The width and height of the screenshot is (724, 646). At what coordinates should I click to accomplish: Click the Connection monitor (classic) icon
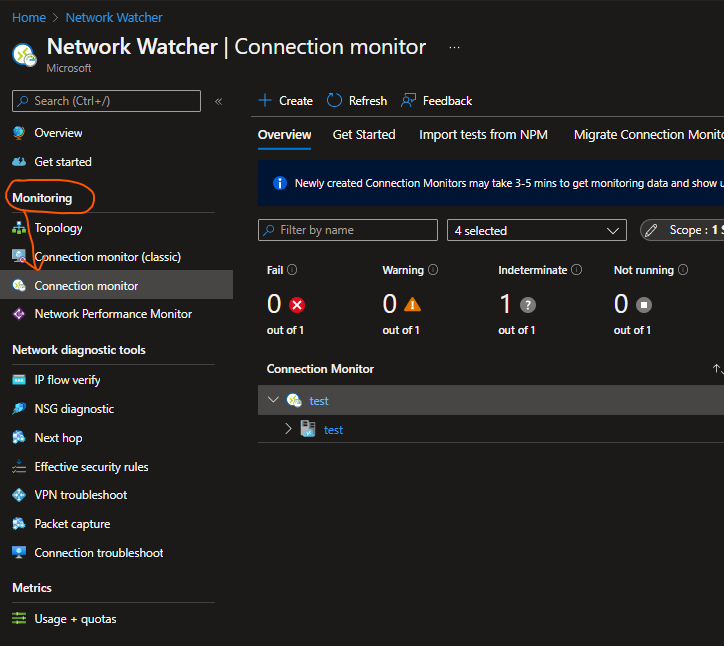click(x=19, y=256)
